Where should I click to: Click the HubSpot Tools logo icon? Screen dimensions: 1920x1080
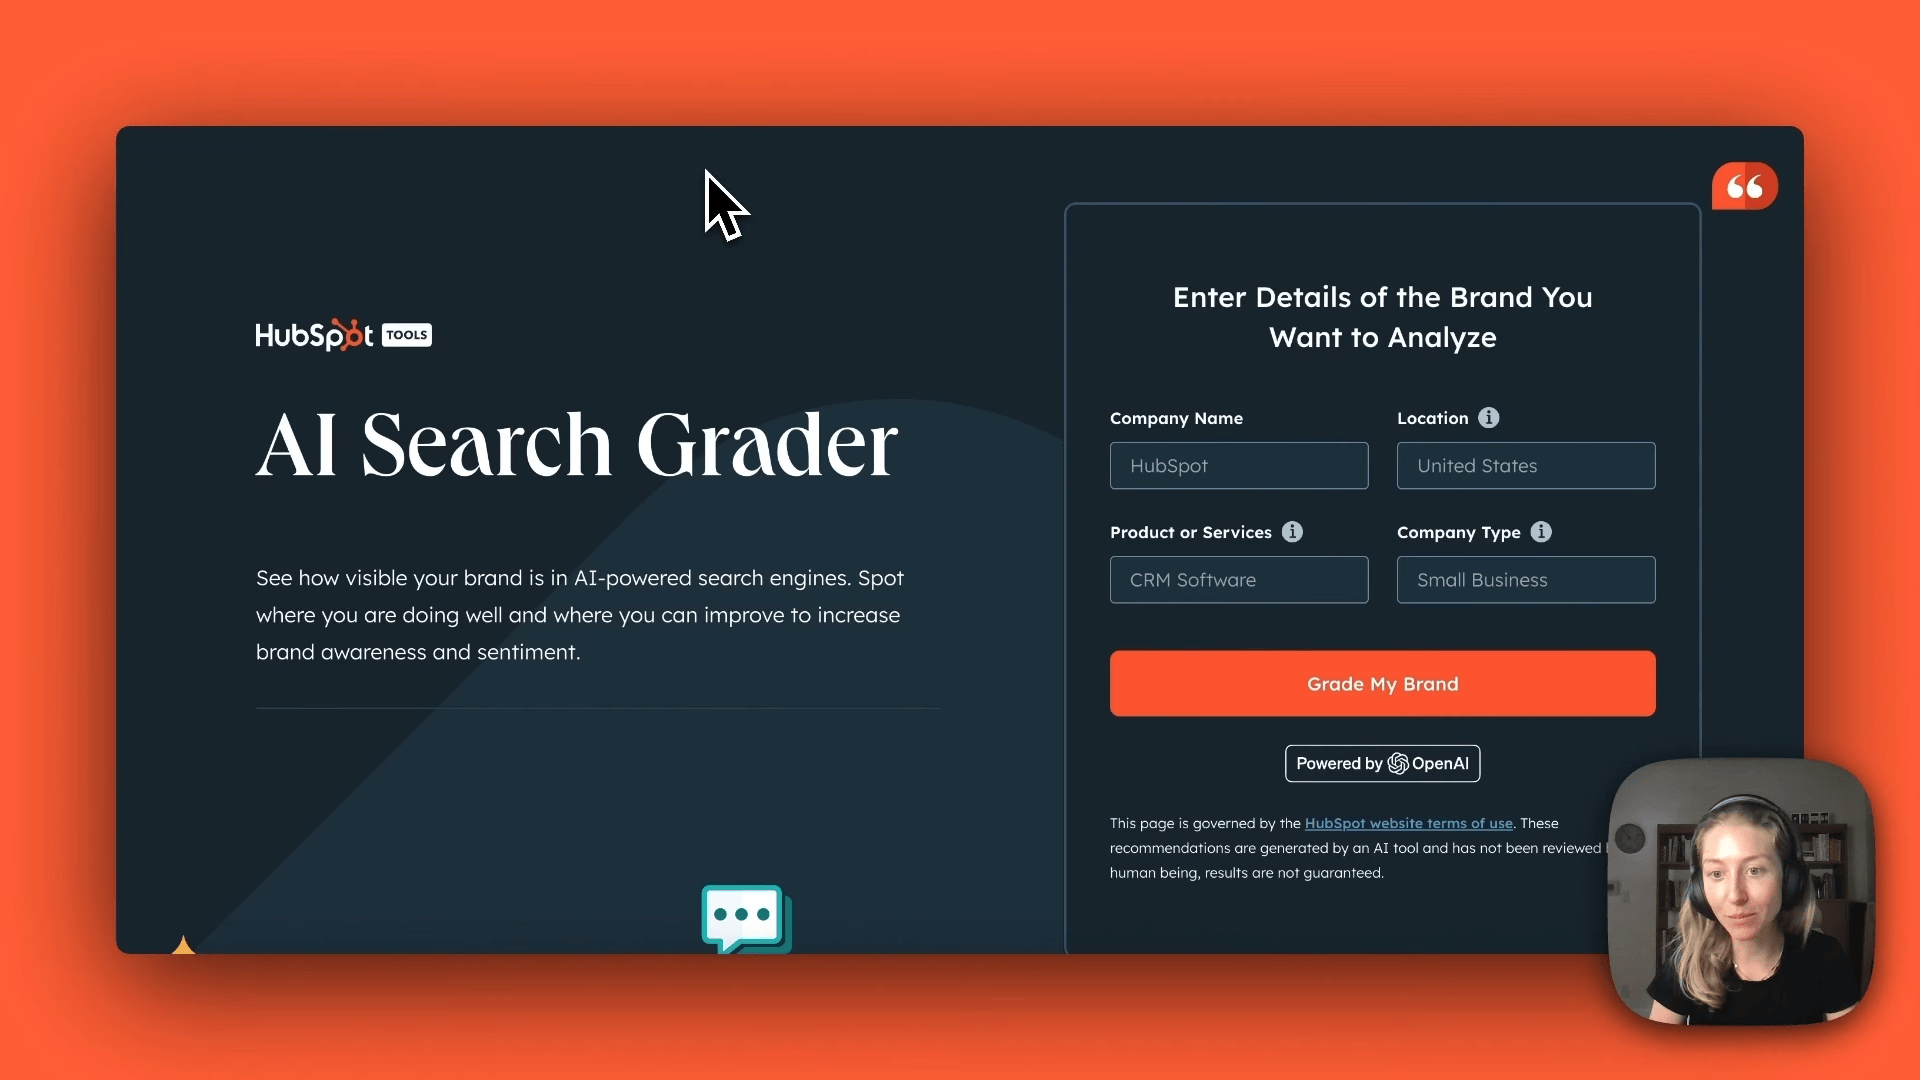(344, 334)
